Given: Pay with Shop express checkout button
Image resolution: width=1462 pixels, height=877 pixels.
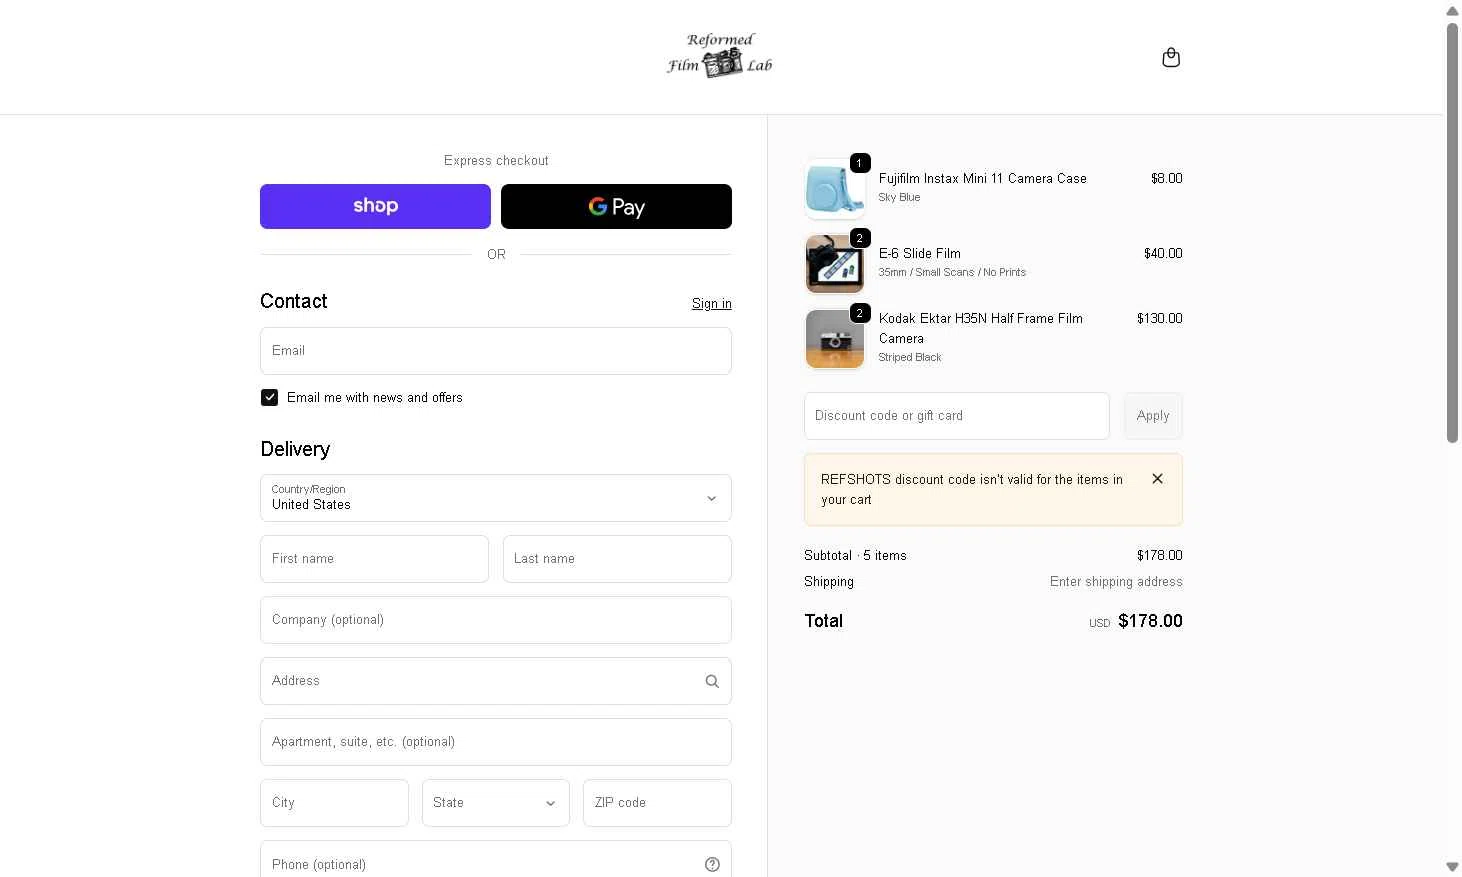Looking at the screenshot, I should 375,206.
